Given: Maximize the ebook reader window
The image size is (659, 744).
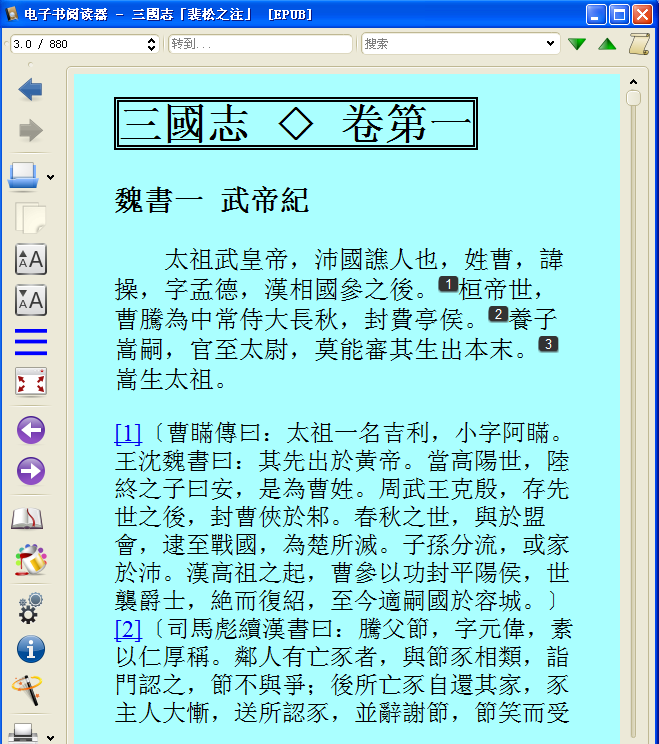Looking at the screenshot, I should 619,14.
